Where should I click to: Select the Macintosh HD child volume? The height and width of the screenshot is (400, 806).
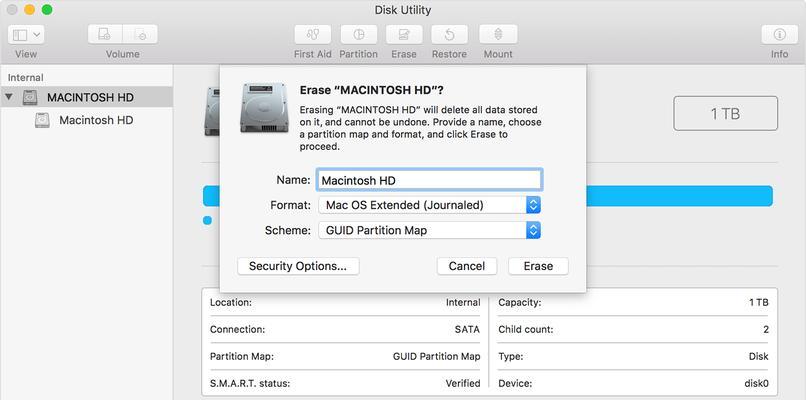coord(86,120)
